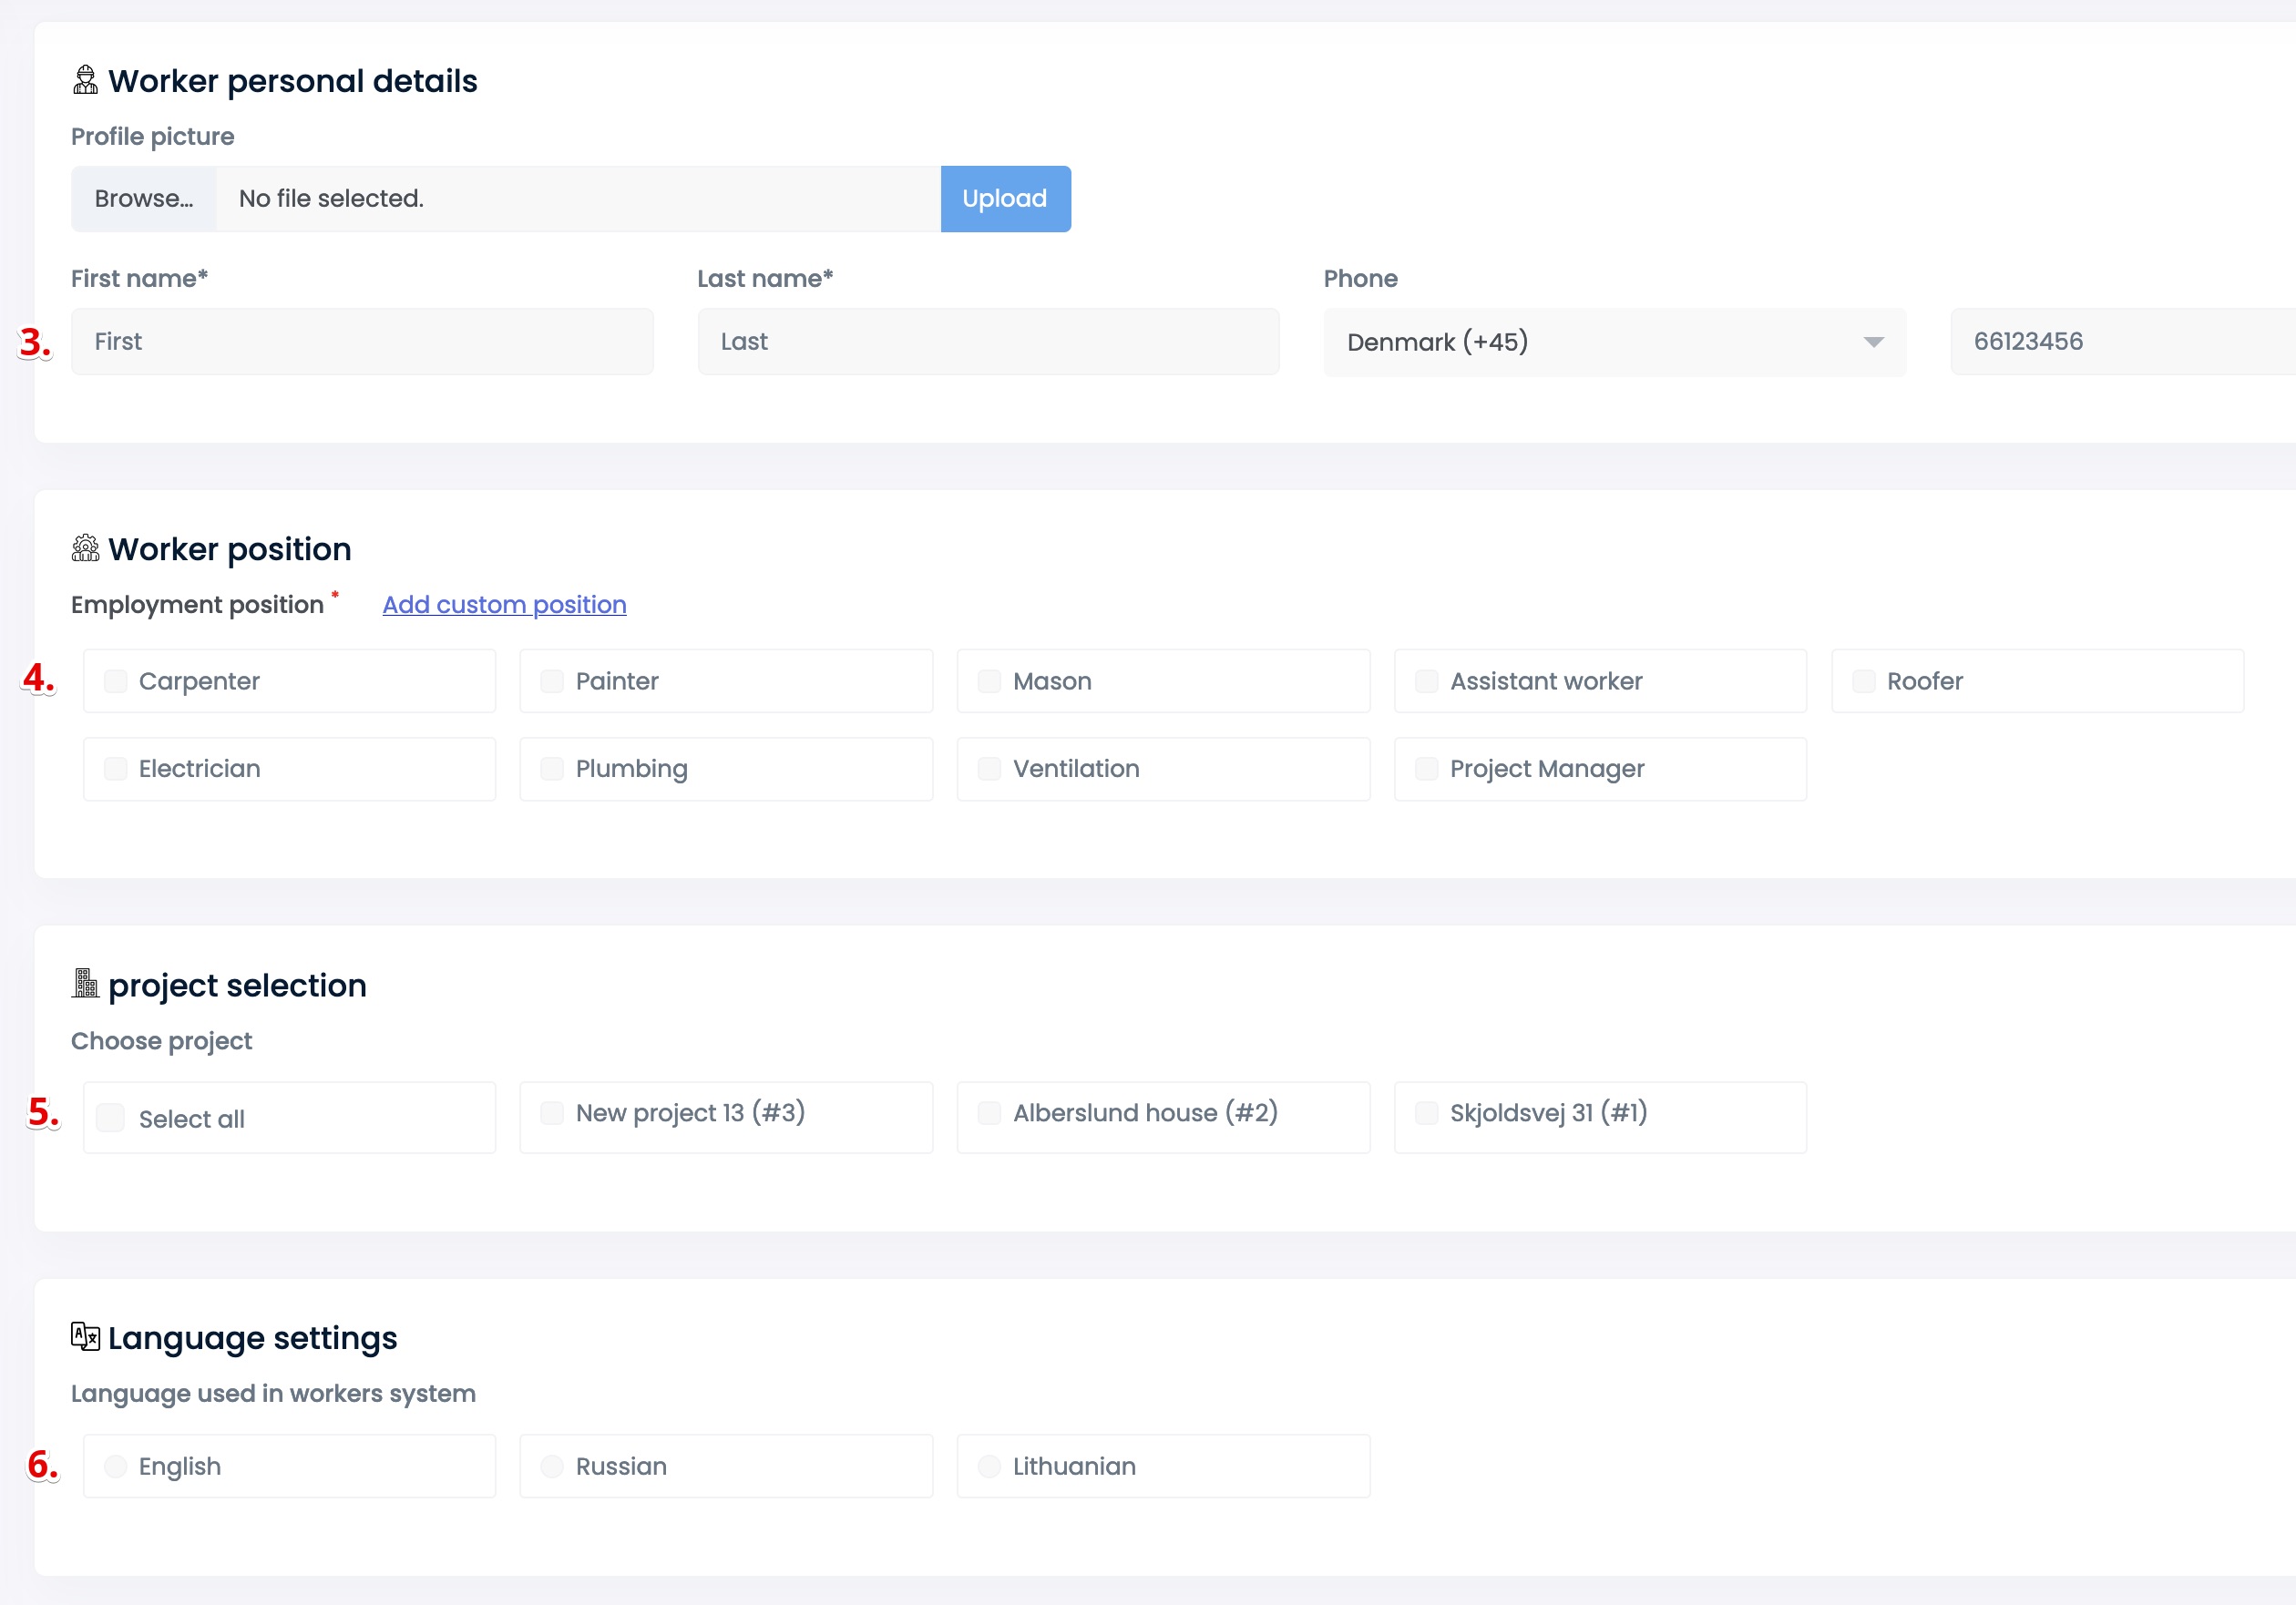This screenshot has height=1605, width=2296.
Task: Tick the Electrician checkbox
Action: [x=116, y=769]
